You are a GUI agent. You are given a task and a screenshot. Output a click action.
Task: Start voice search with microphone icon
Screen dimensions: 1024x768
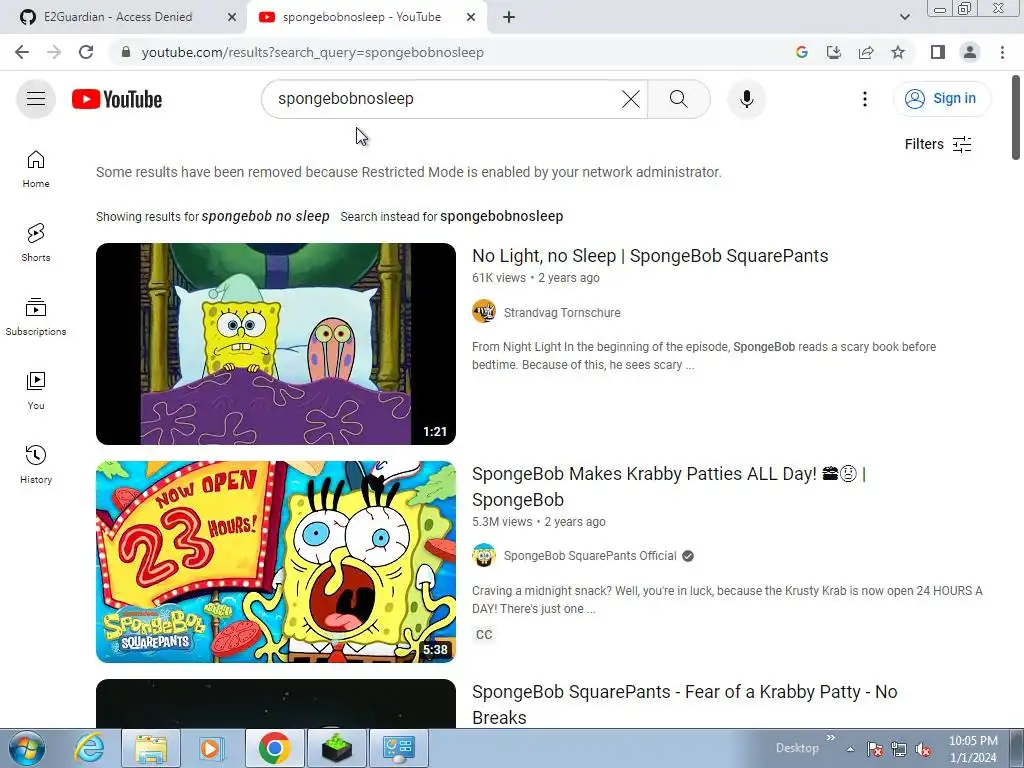[746, 99]
